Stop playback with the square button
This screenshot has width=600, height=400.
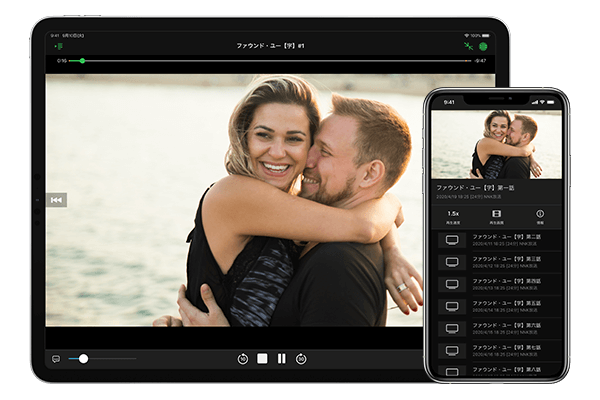[262, 358]
